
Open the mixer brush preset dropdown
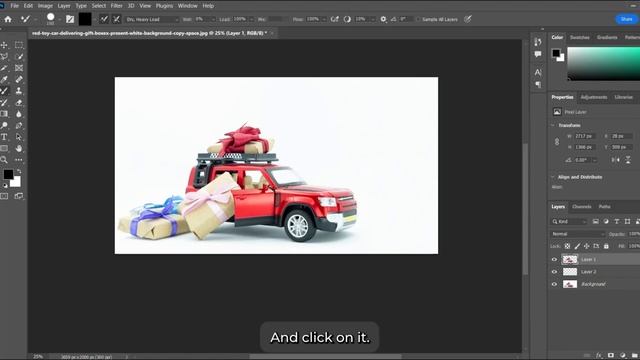[x=152, y=19]
